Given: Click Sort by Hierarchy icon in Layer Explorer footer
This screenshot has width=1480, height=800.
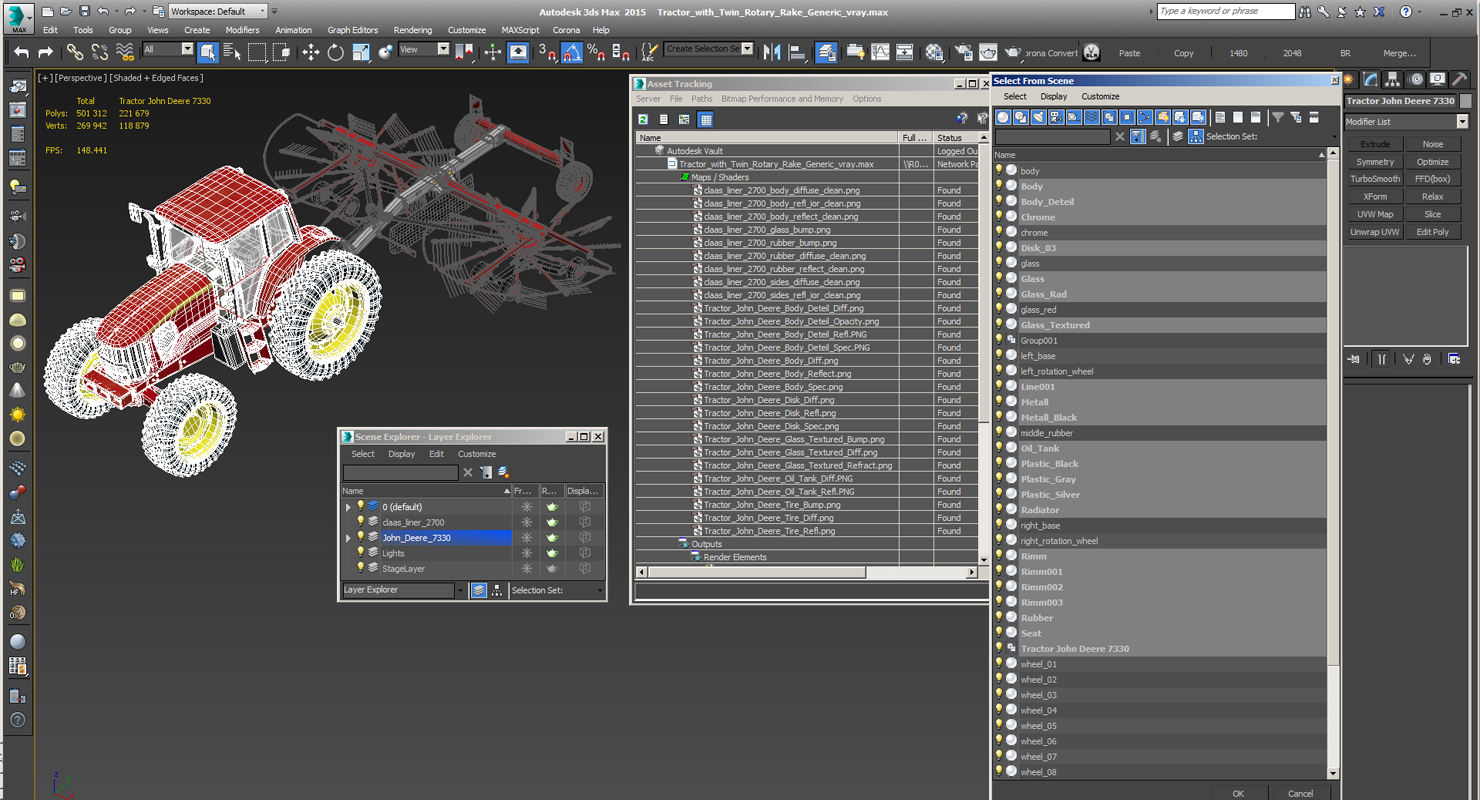Looking at the screenshot, I should [497, 590].
